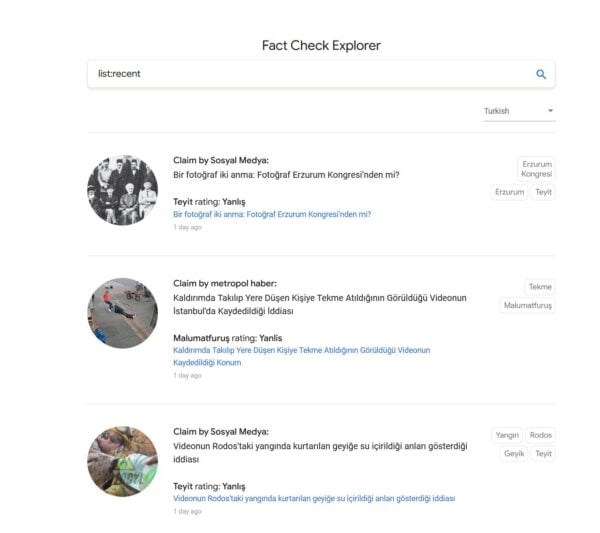Select the Yangın tag chip
Screen dimensions: 600x533
[x=506, y=435]
